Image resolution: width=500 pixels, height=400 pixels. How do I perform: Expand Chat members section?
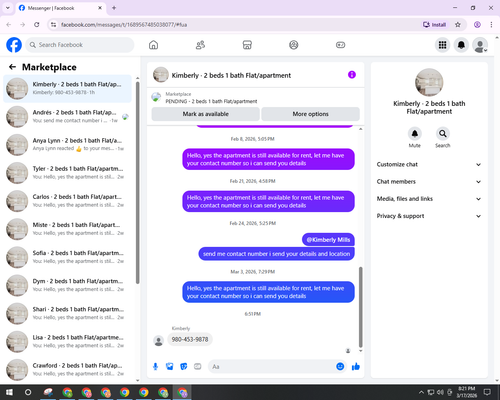pyautogui.click(x=429, y=182)
